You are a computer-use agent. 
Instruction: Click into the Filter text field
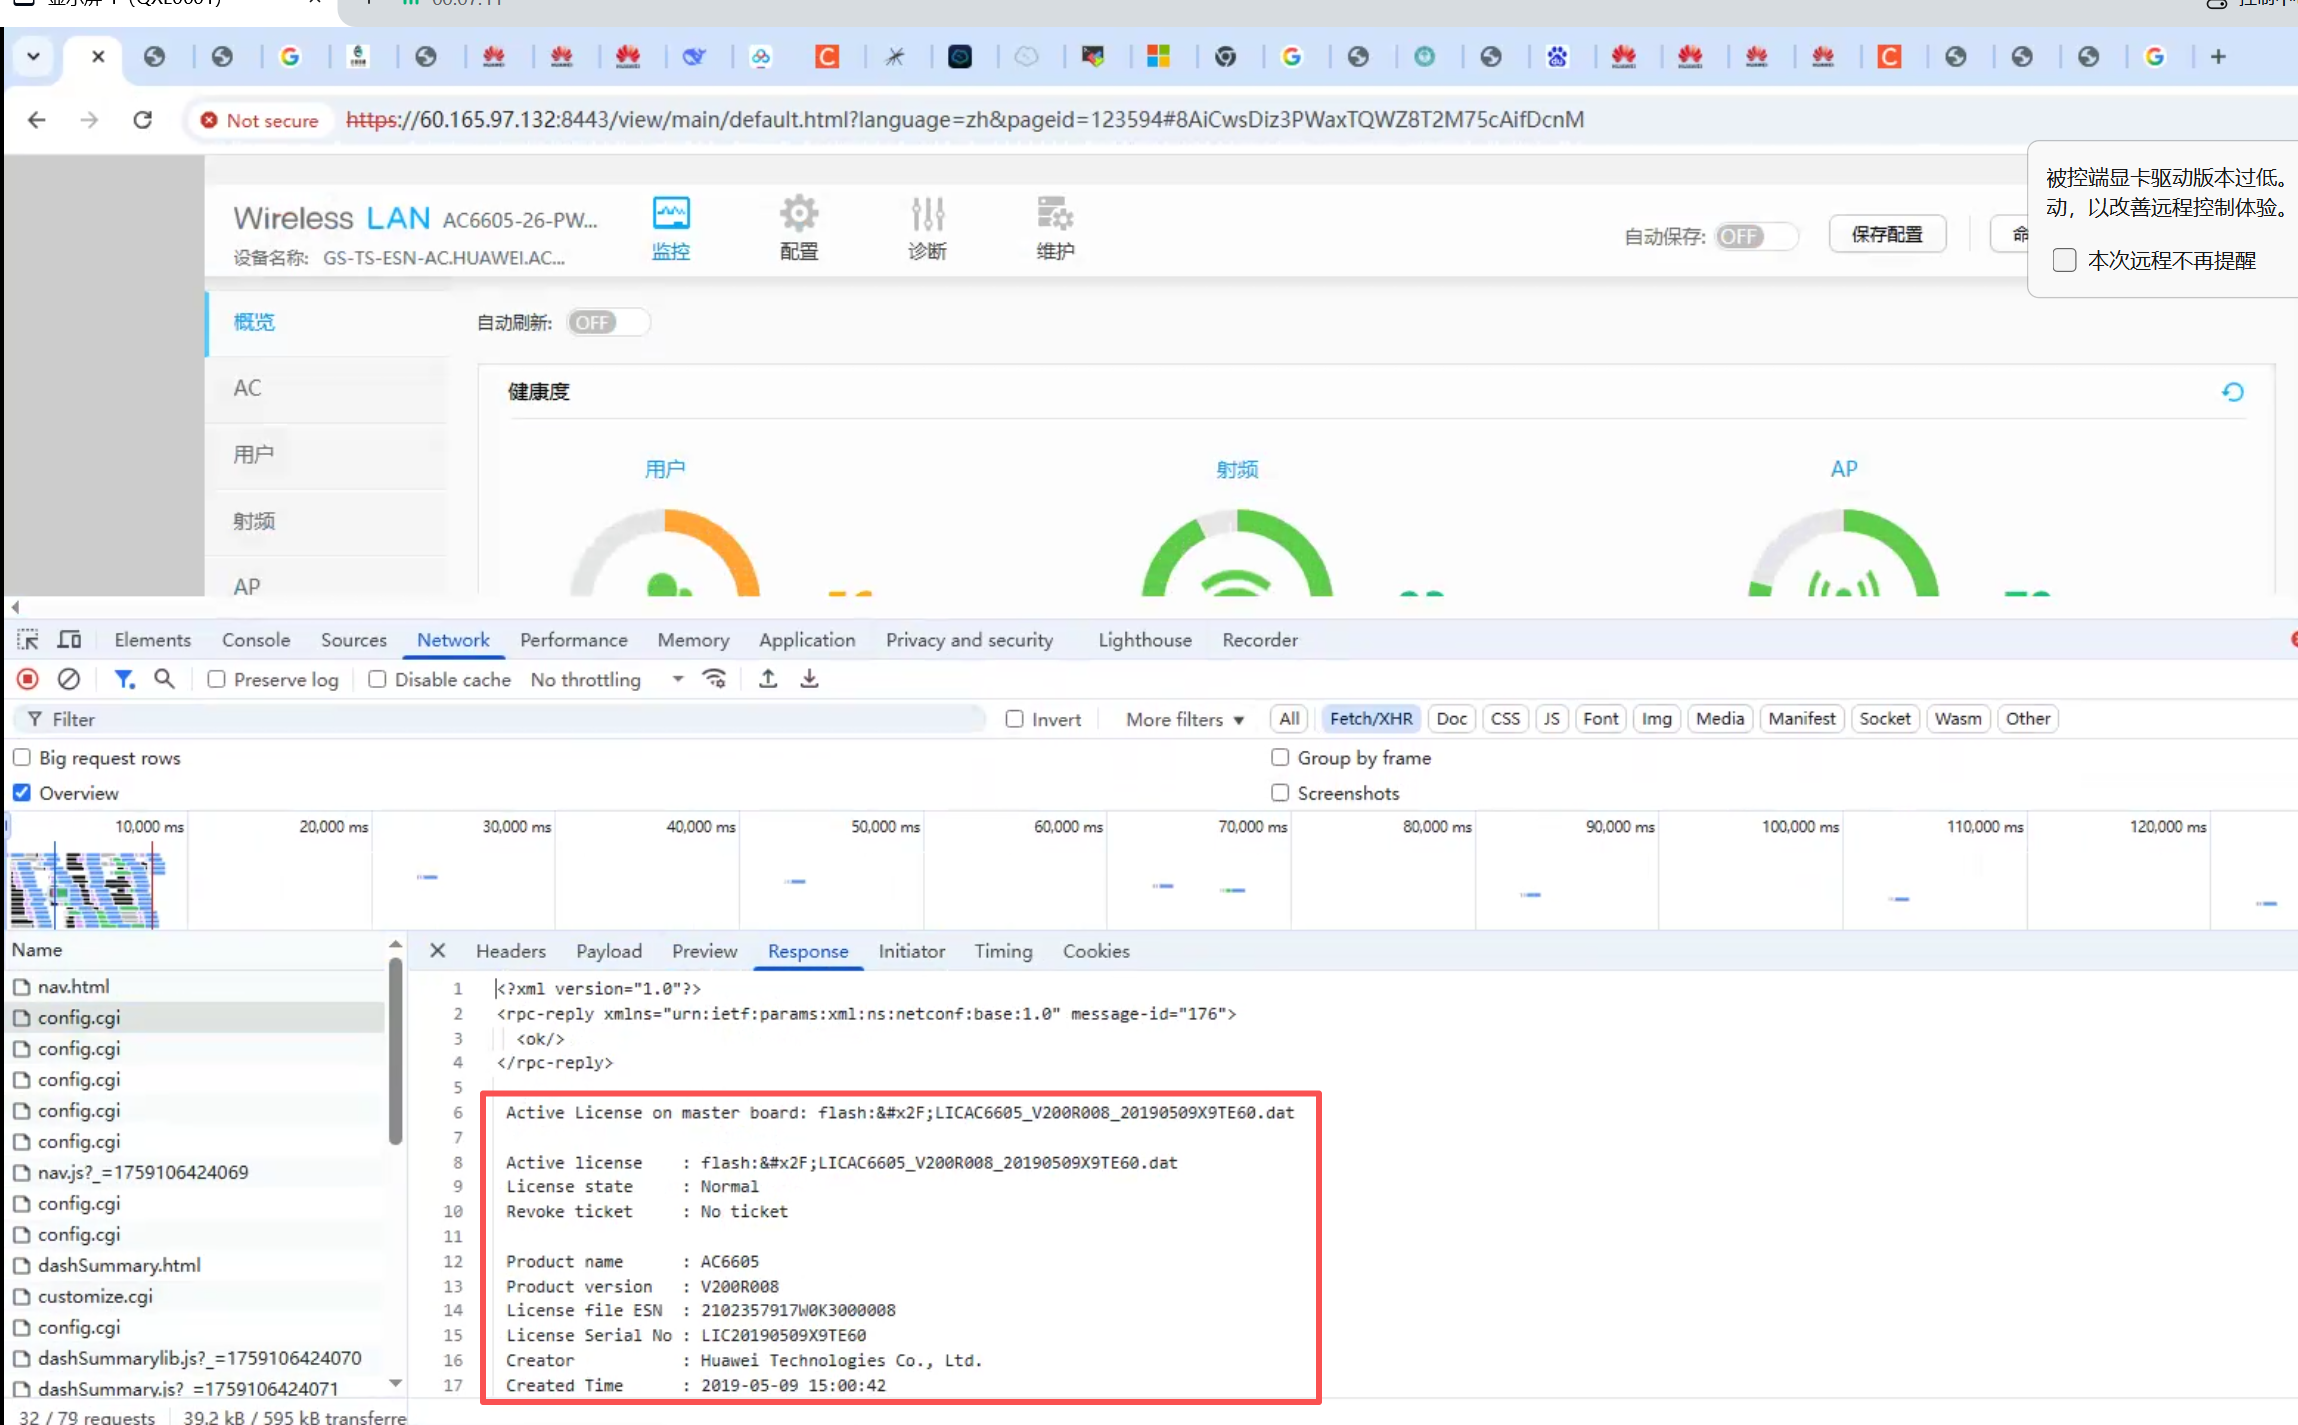[x=500, y=719]
